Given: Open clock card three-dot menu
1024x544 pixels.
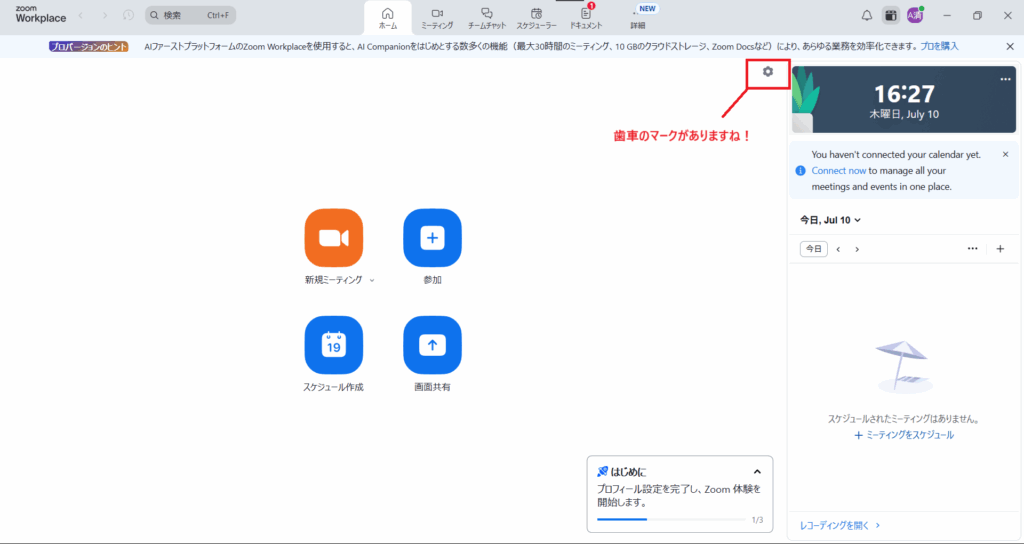Looking at the screenshot, I should [1005, 79].
